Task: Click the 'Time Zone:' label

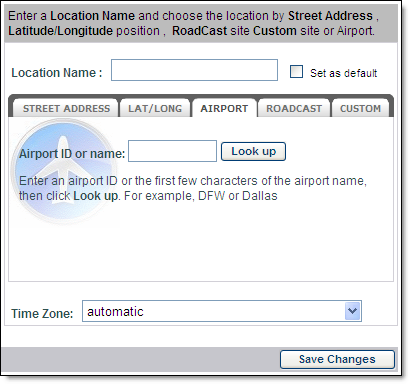Action: (x=42, y=313)
